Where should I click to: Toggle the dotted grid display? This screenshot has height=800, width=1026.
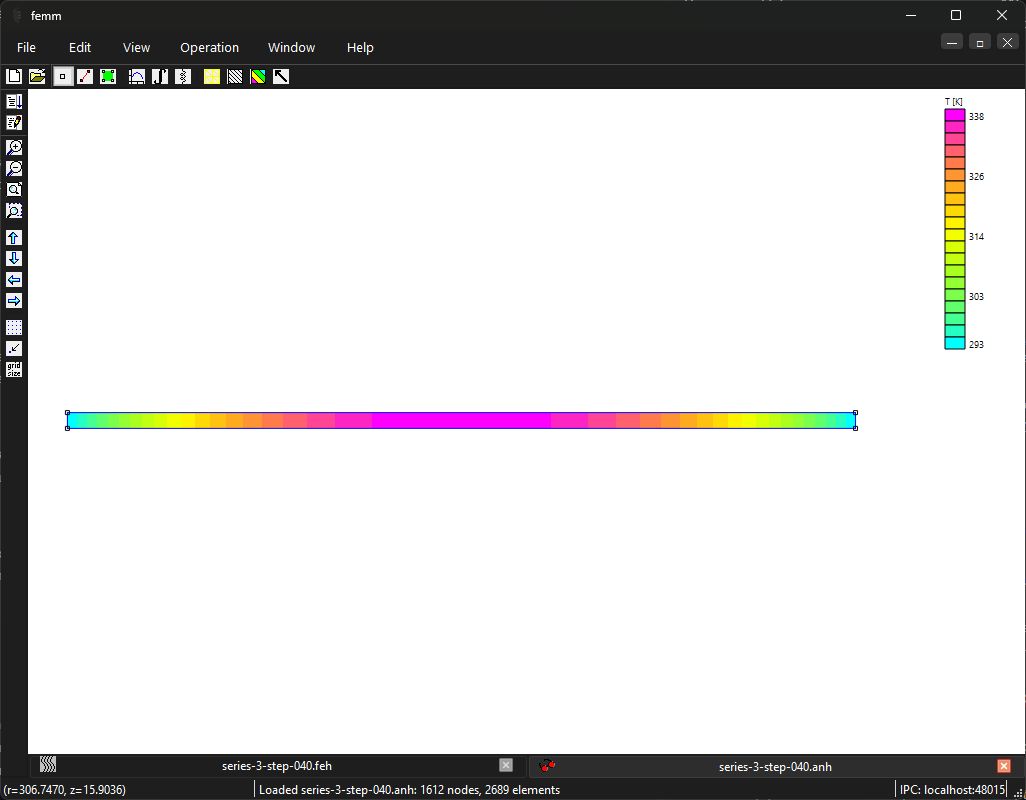coord(14,327)
